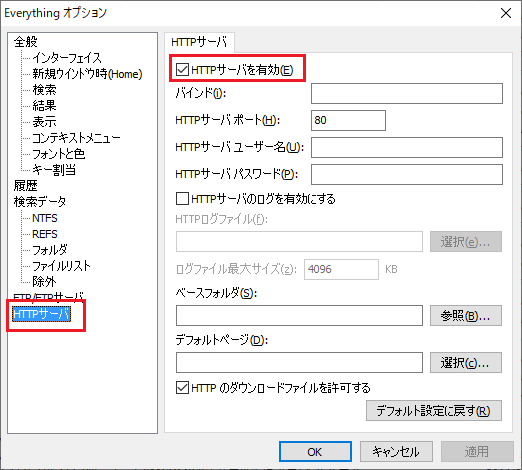
Task: Select コンテキストメニュー tree item
Action: point(76,138)
